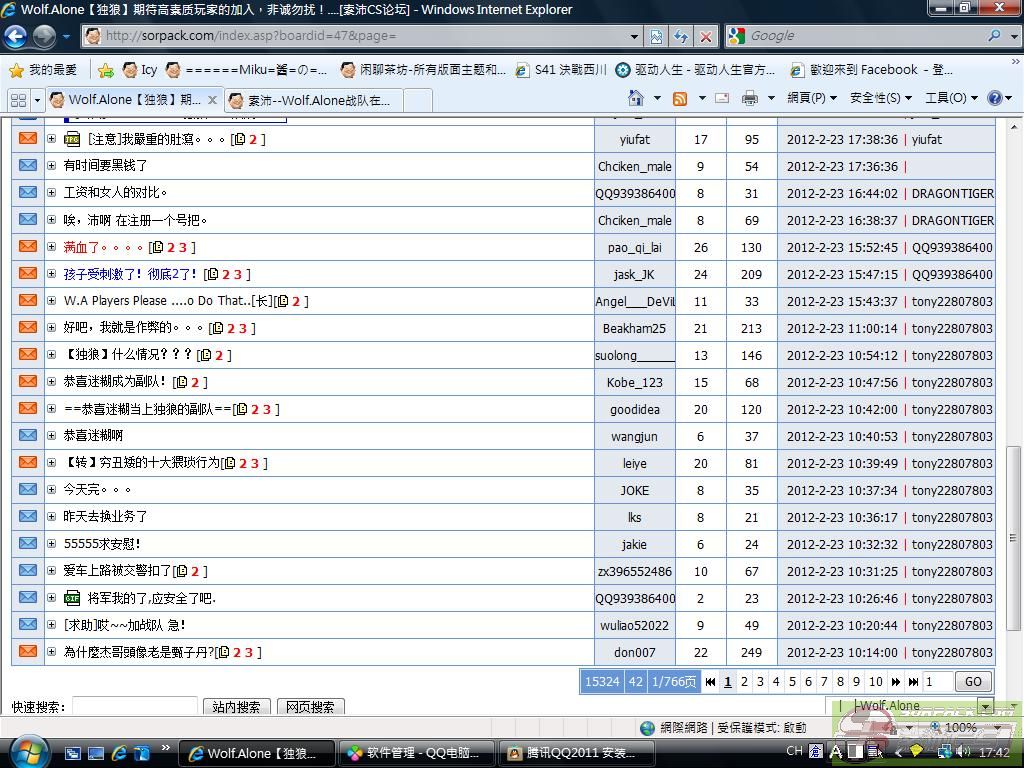
Task: Expand the '今天完。。。' thread plus box
Action: point(51,490)
